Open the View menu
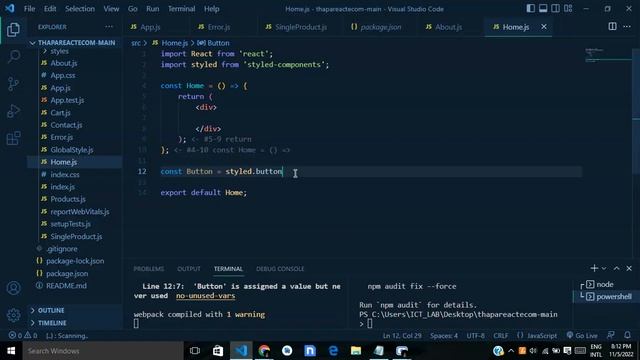 point(111,9)
